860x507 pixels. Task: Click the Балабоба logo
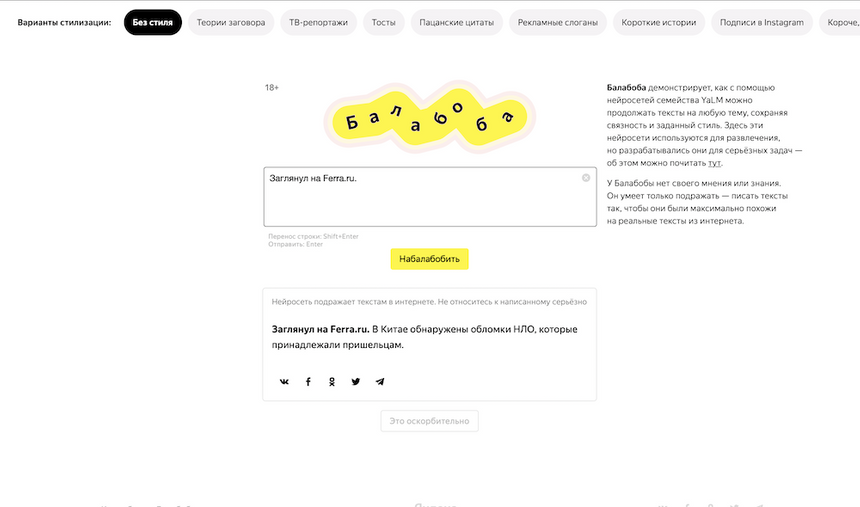[429, 116]
